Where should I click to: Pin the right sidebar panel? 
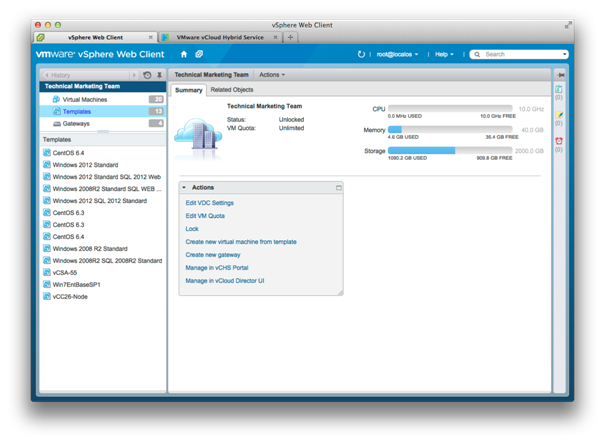(560, 75)
